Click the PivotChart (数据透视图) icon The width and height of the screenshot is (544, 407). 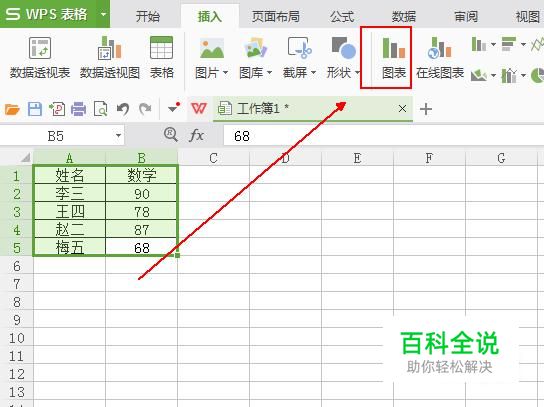click(110, 48)
